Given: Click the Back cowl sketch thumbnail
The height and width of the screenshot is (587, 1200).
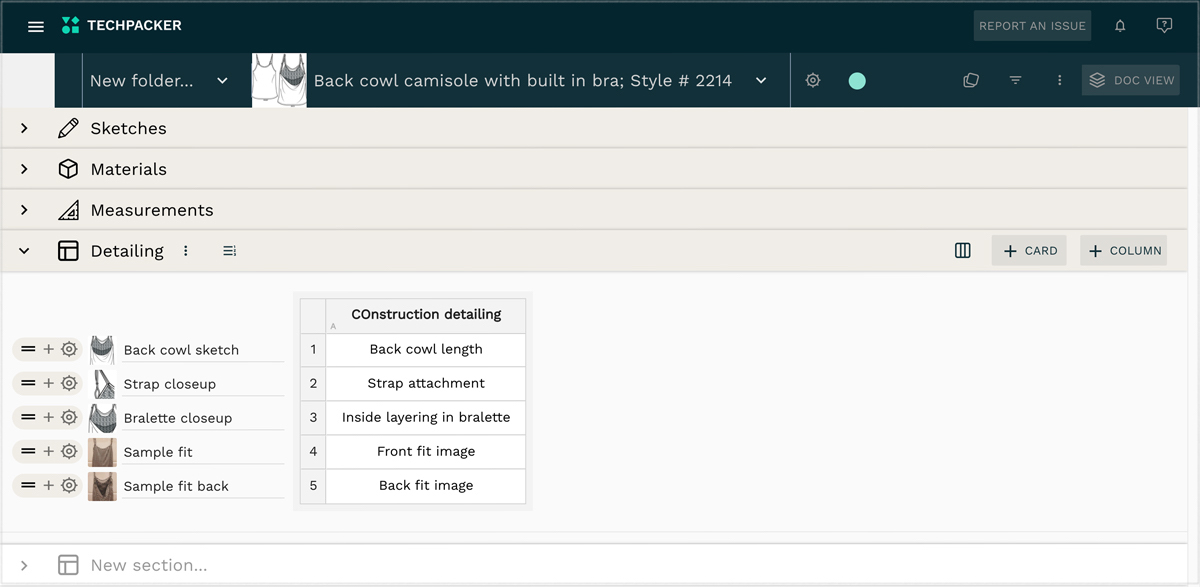Looking at the screenshot, I should (x=102, y=349).
